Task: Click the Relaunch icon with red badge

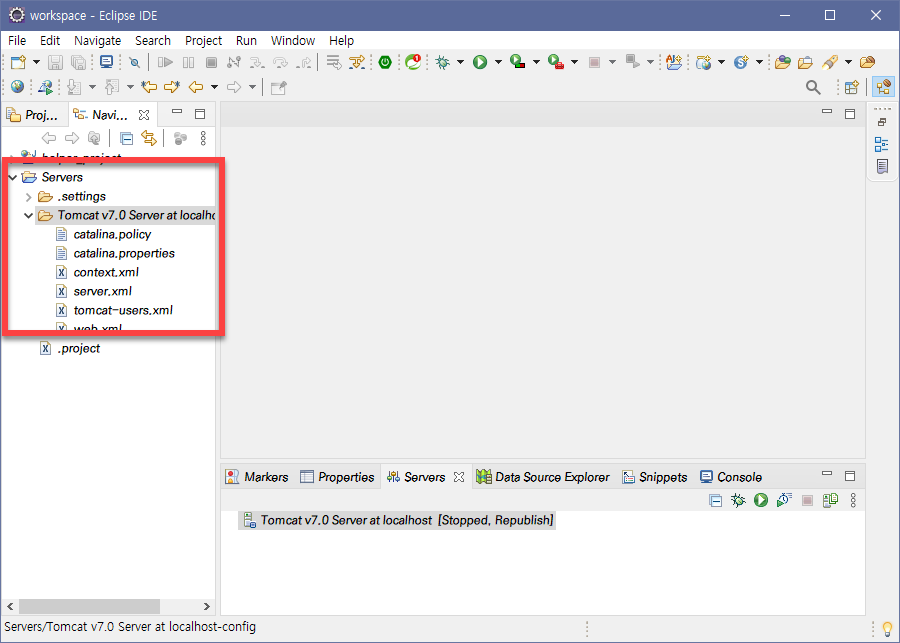Action: [x=413, y=61]
